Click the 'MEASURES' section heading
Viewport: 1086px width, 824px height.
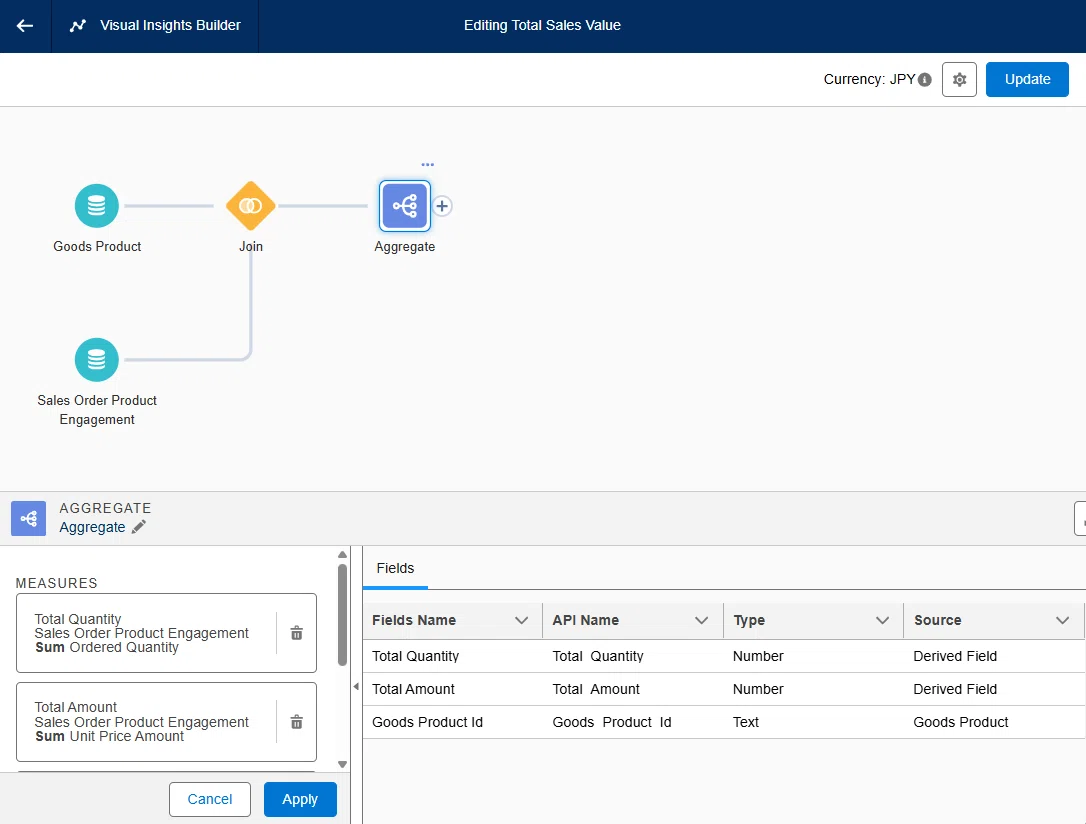(57, 583)
